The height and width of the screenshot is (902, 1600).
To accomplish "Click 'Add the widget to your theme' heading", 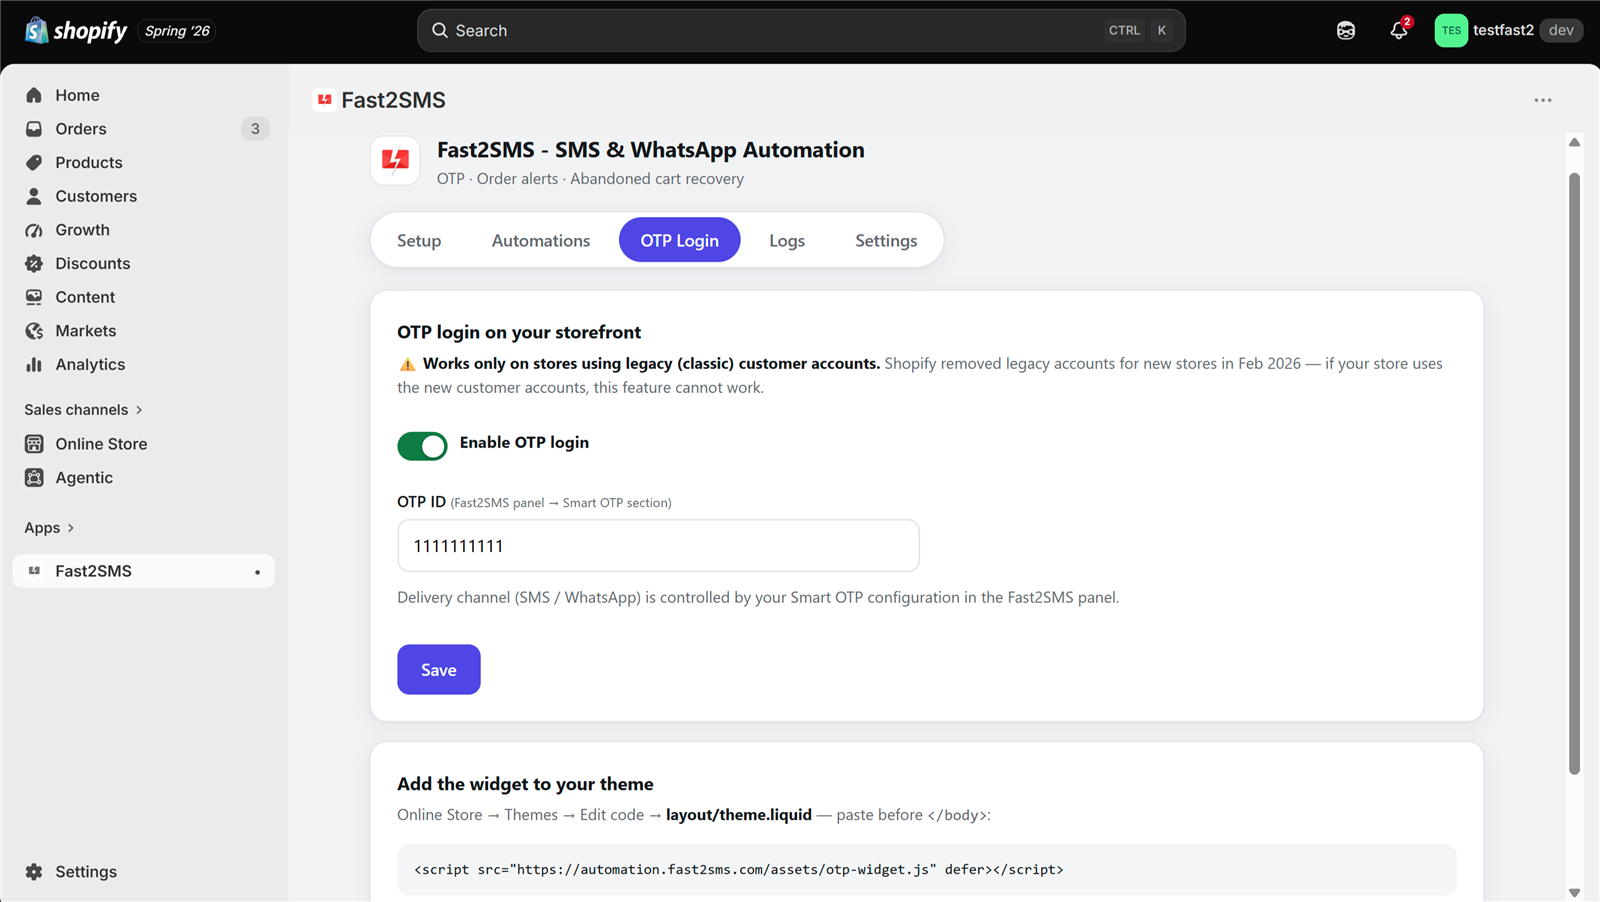I will [x=525, y=785].
